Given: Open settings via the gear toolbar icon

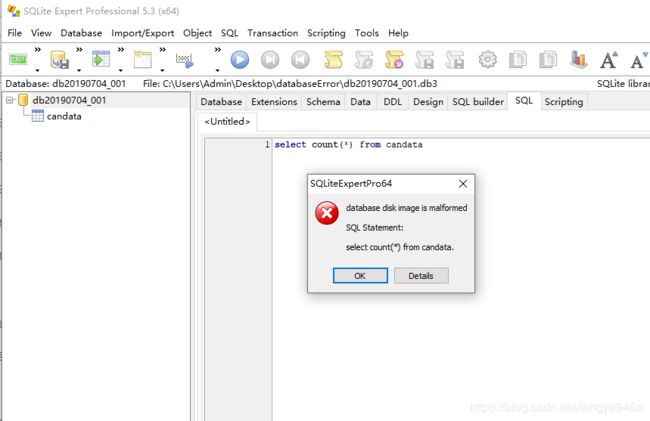Looking at the screenshot, I should [x=488, y=59].
